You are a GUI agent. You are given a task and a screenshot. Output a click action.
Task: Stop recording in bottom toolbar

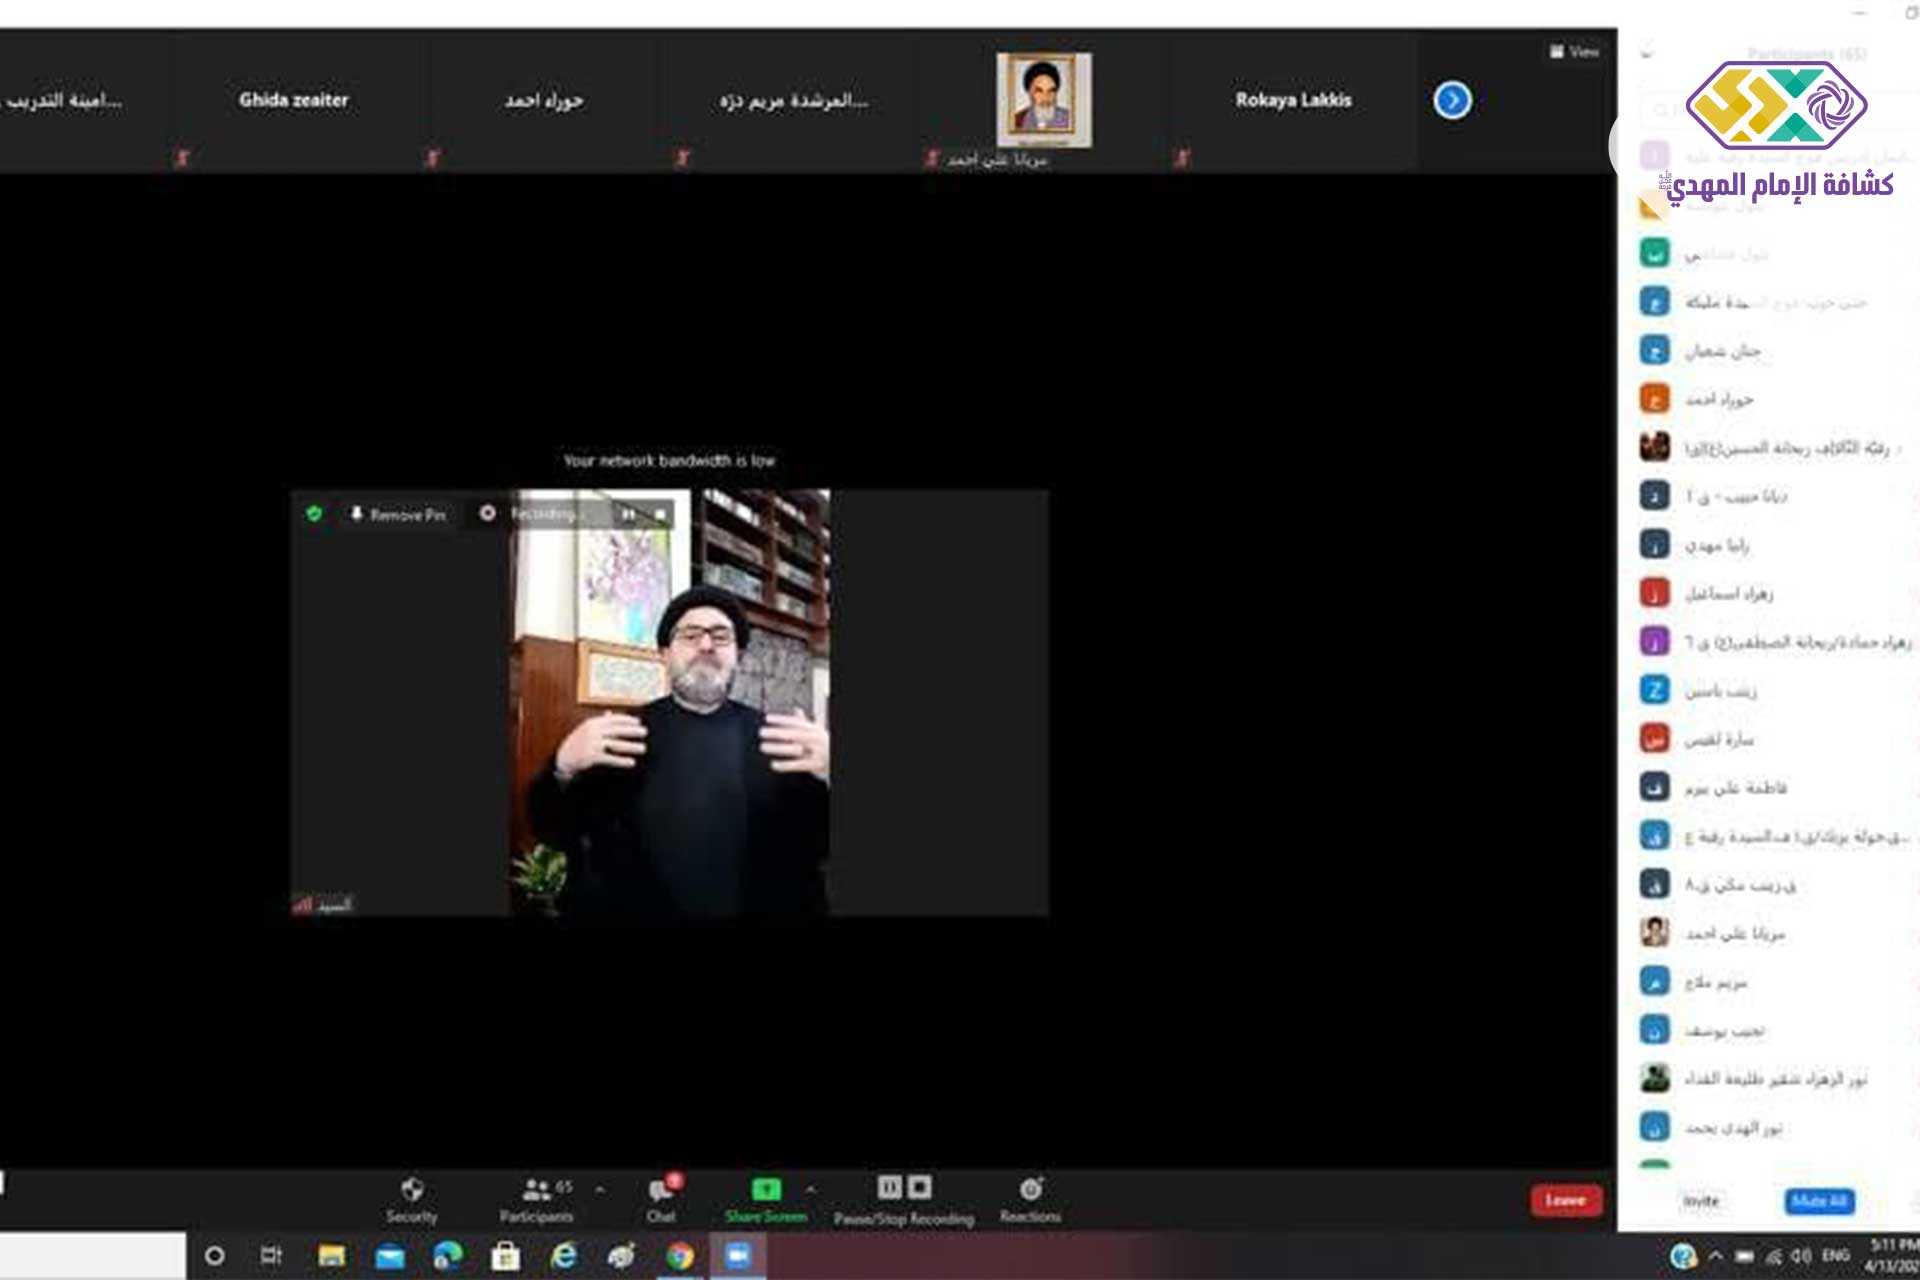click(x=920, y=1187)
